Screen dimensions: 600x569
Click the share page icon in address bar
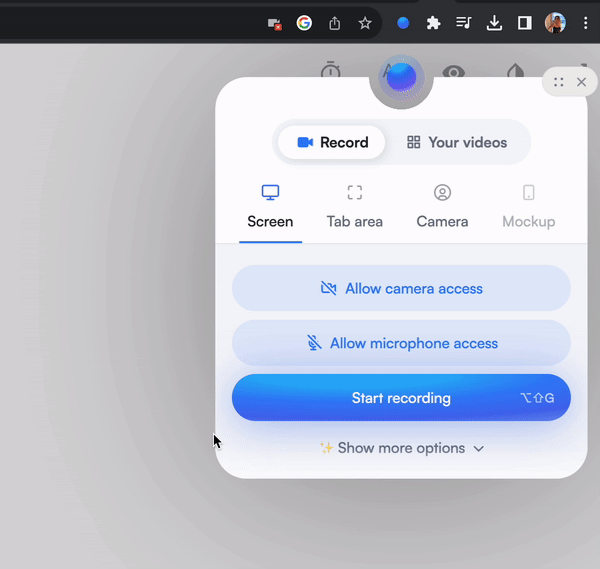pos(335,23)
